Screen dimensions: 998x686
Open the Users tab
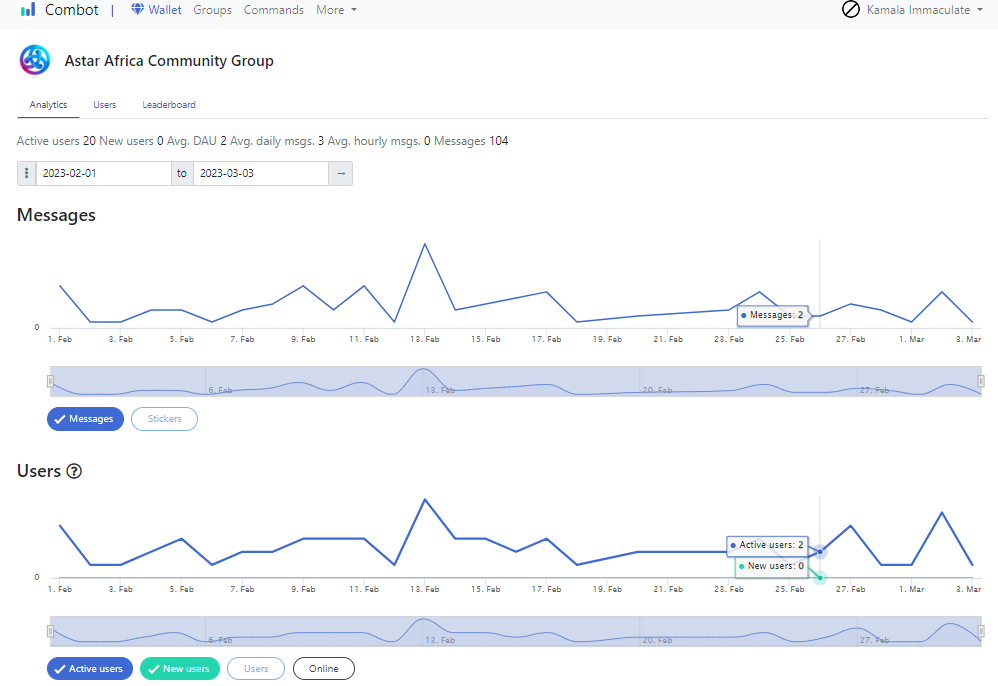[104, 104]
